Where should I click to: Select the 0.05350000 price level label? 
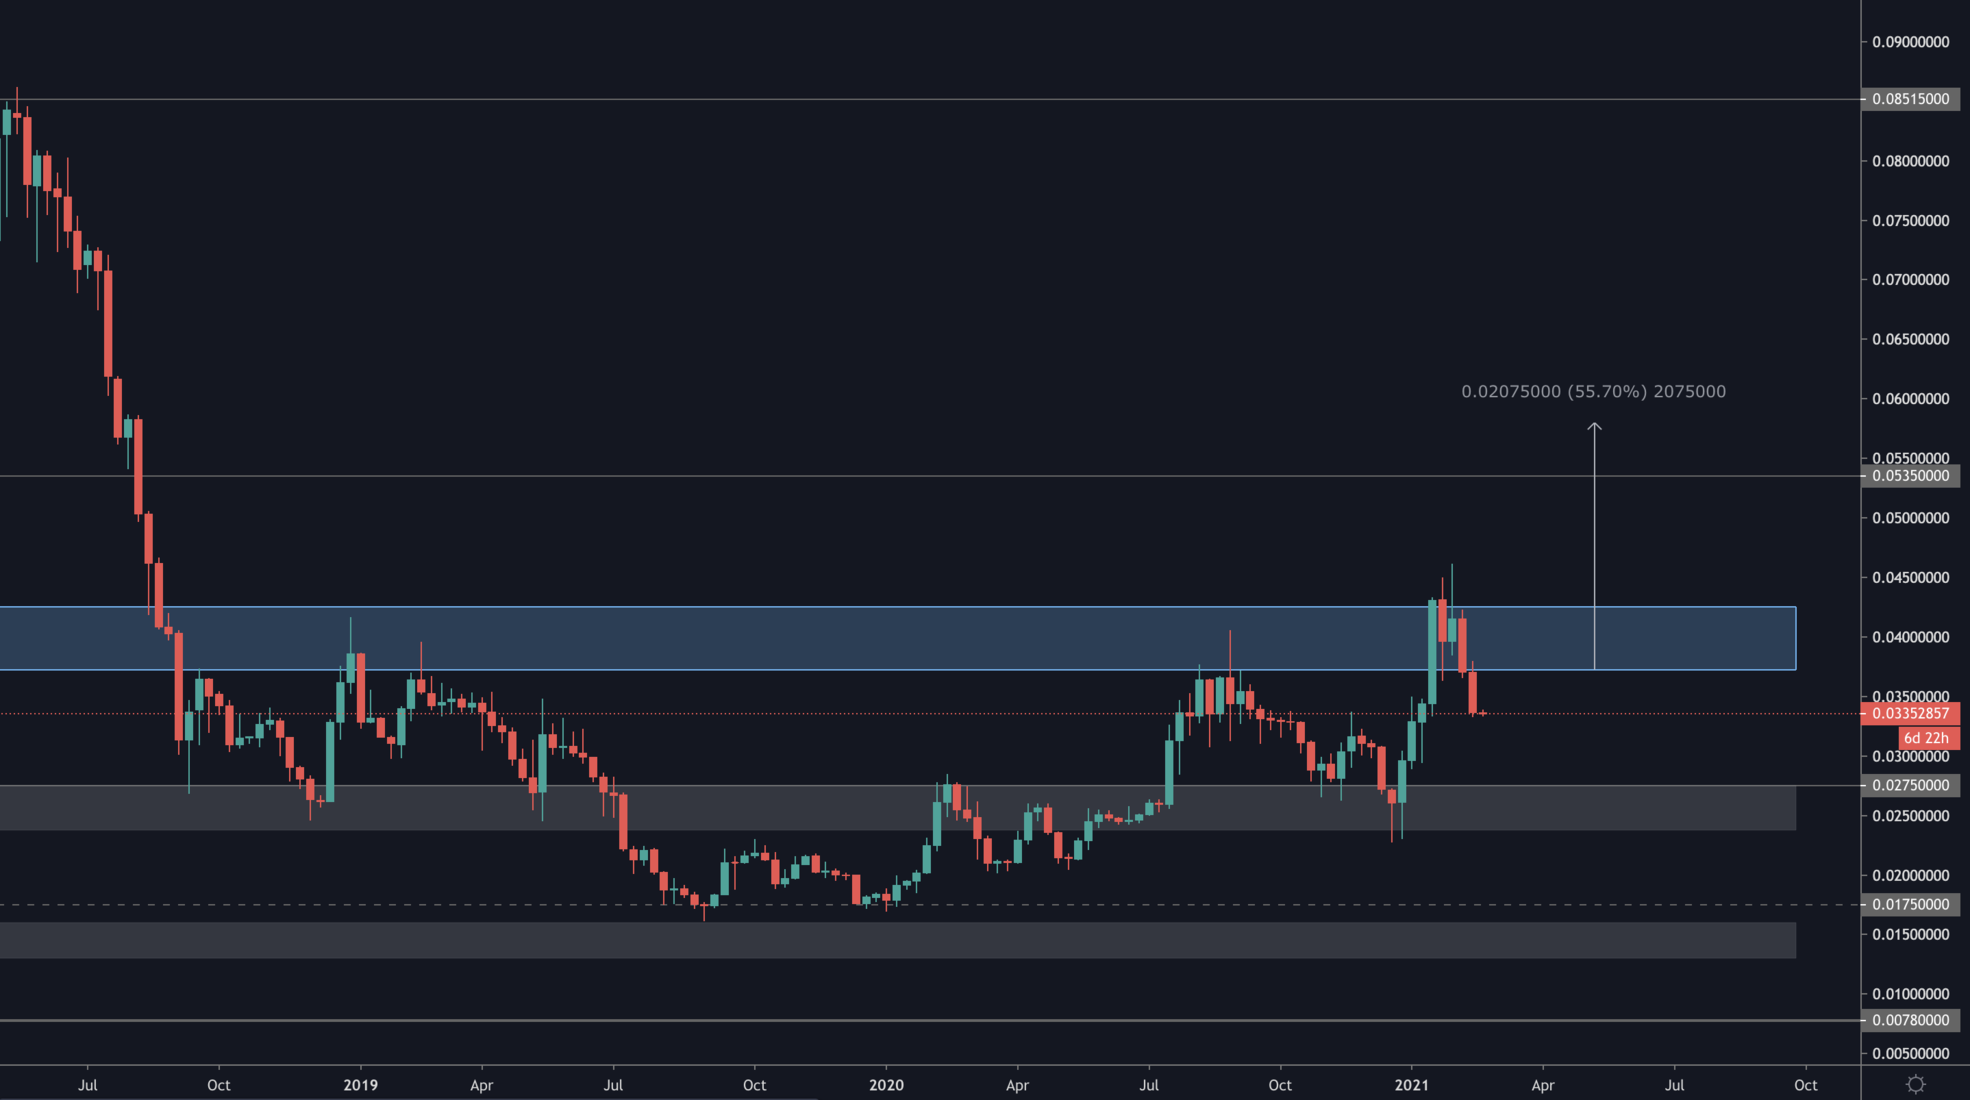(x=1910, y=476)
